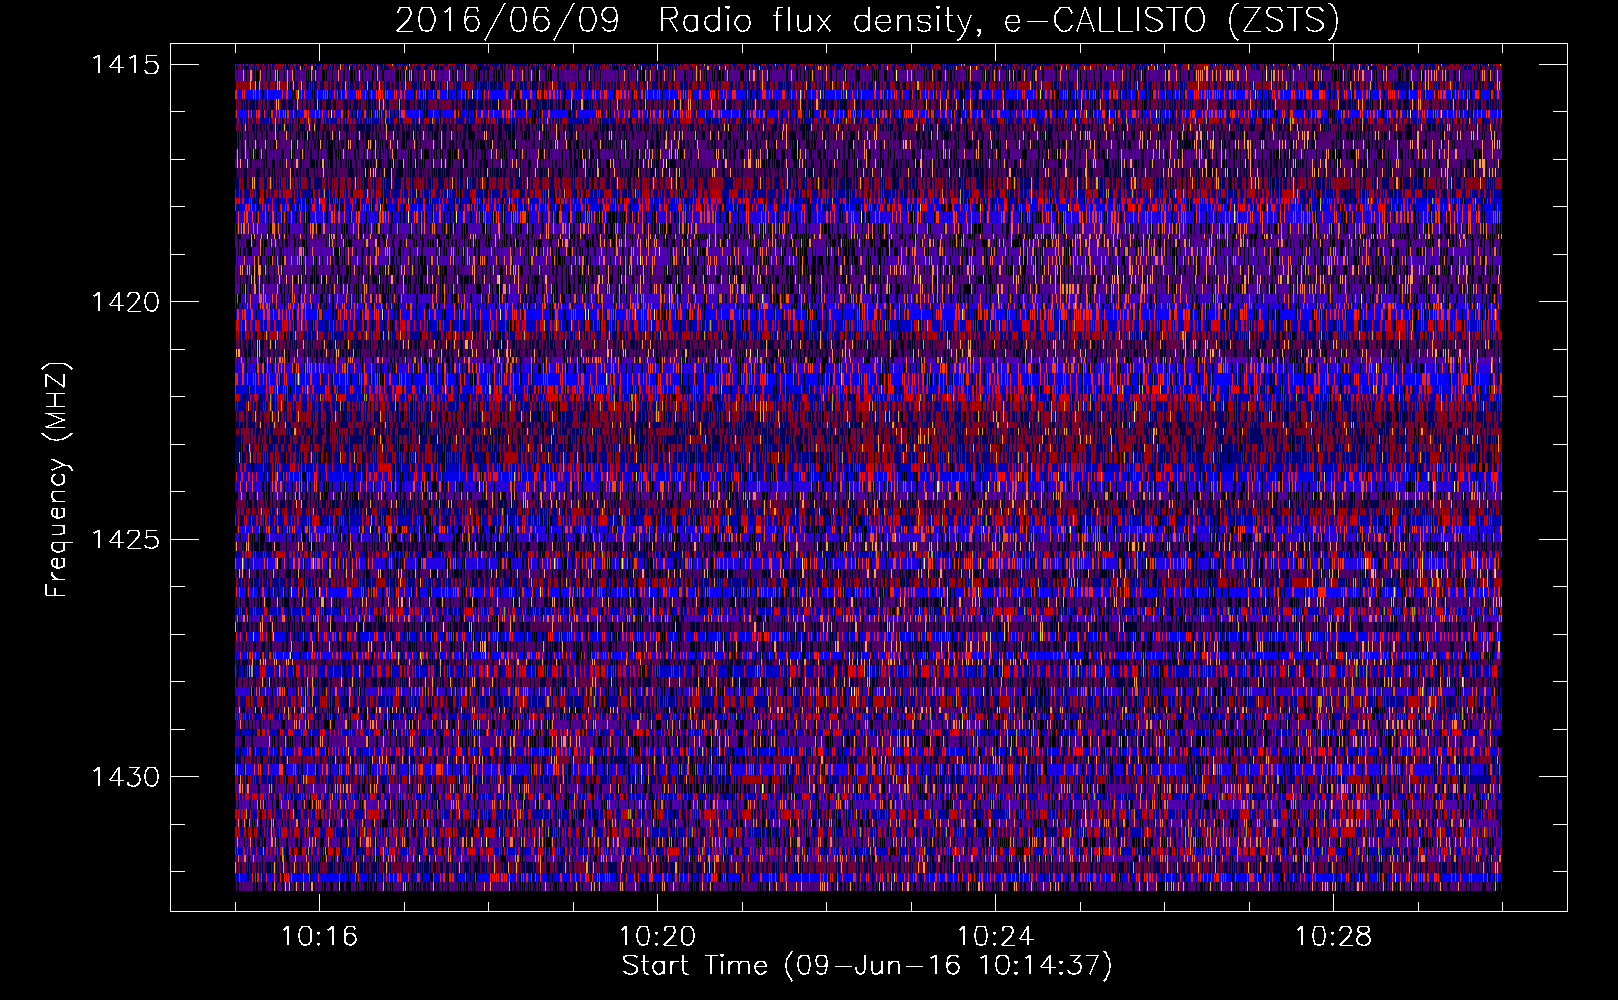Click the 'Start Time (09-Jun-16 10:14:37)' axis title

pyautogui.click(x=867, y=966)
